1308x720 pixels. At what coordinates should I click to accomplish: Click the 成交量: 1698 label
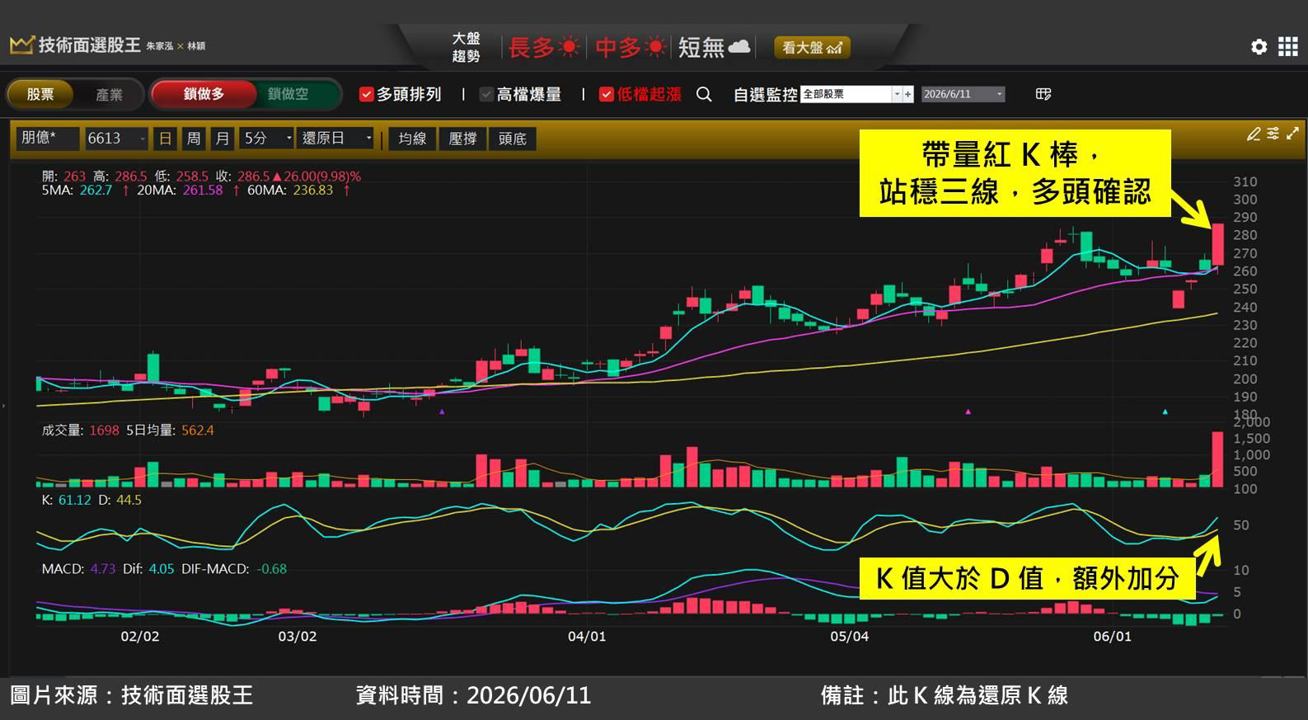click(x=80, y=430)
